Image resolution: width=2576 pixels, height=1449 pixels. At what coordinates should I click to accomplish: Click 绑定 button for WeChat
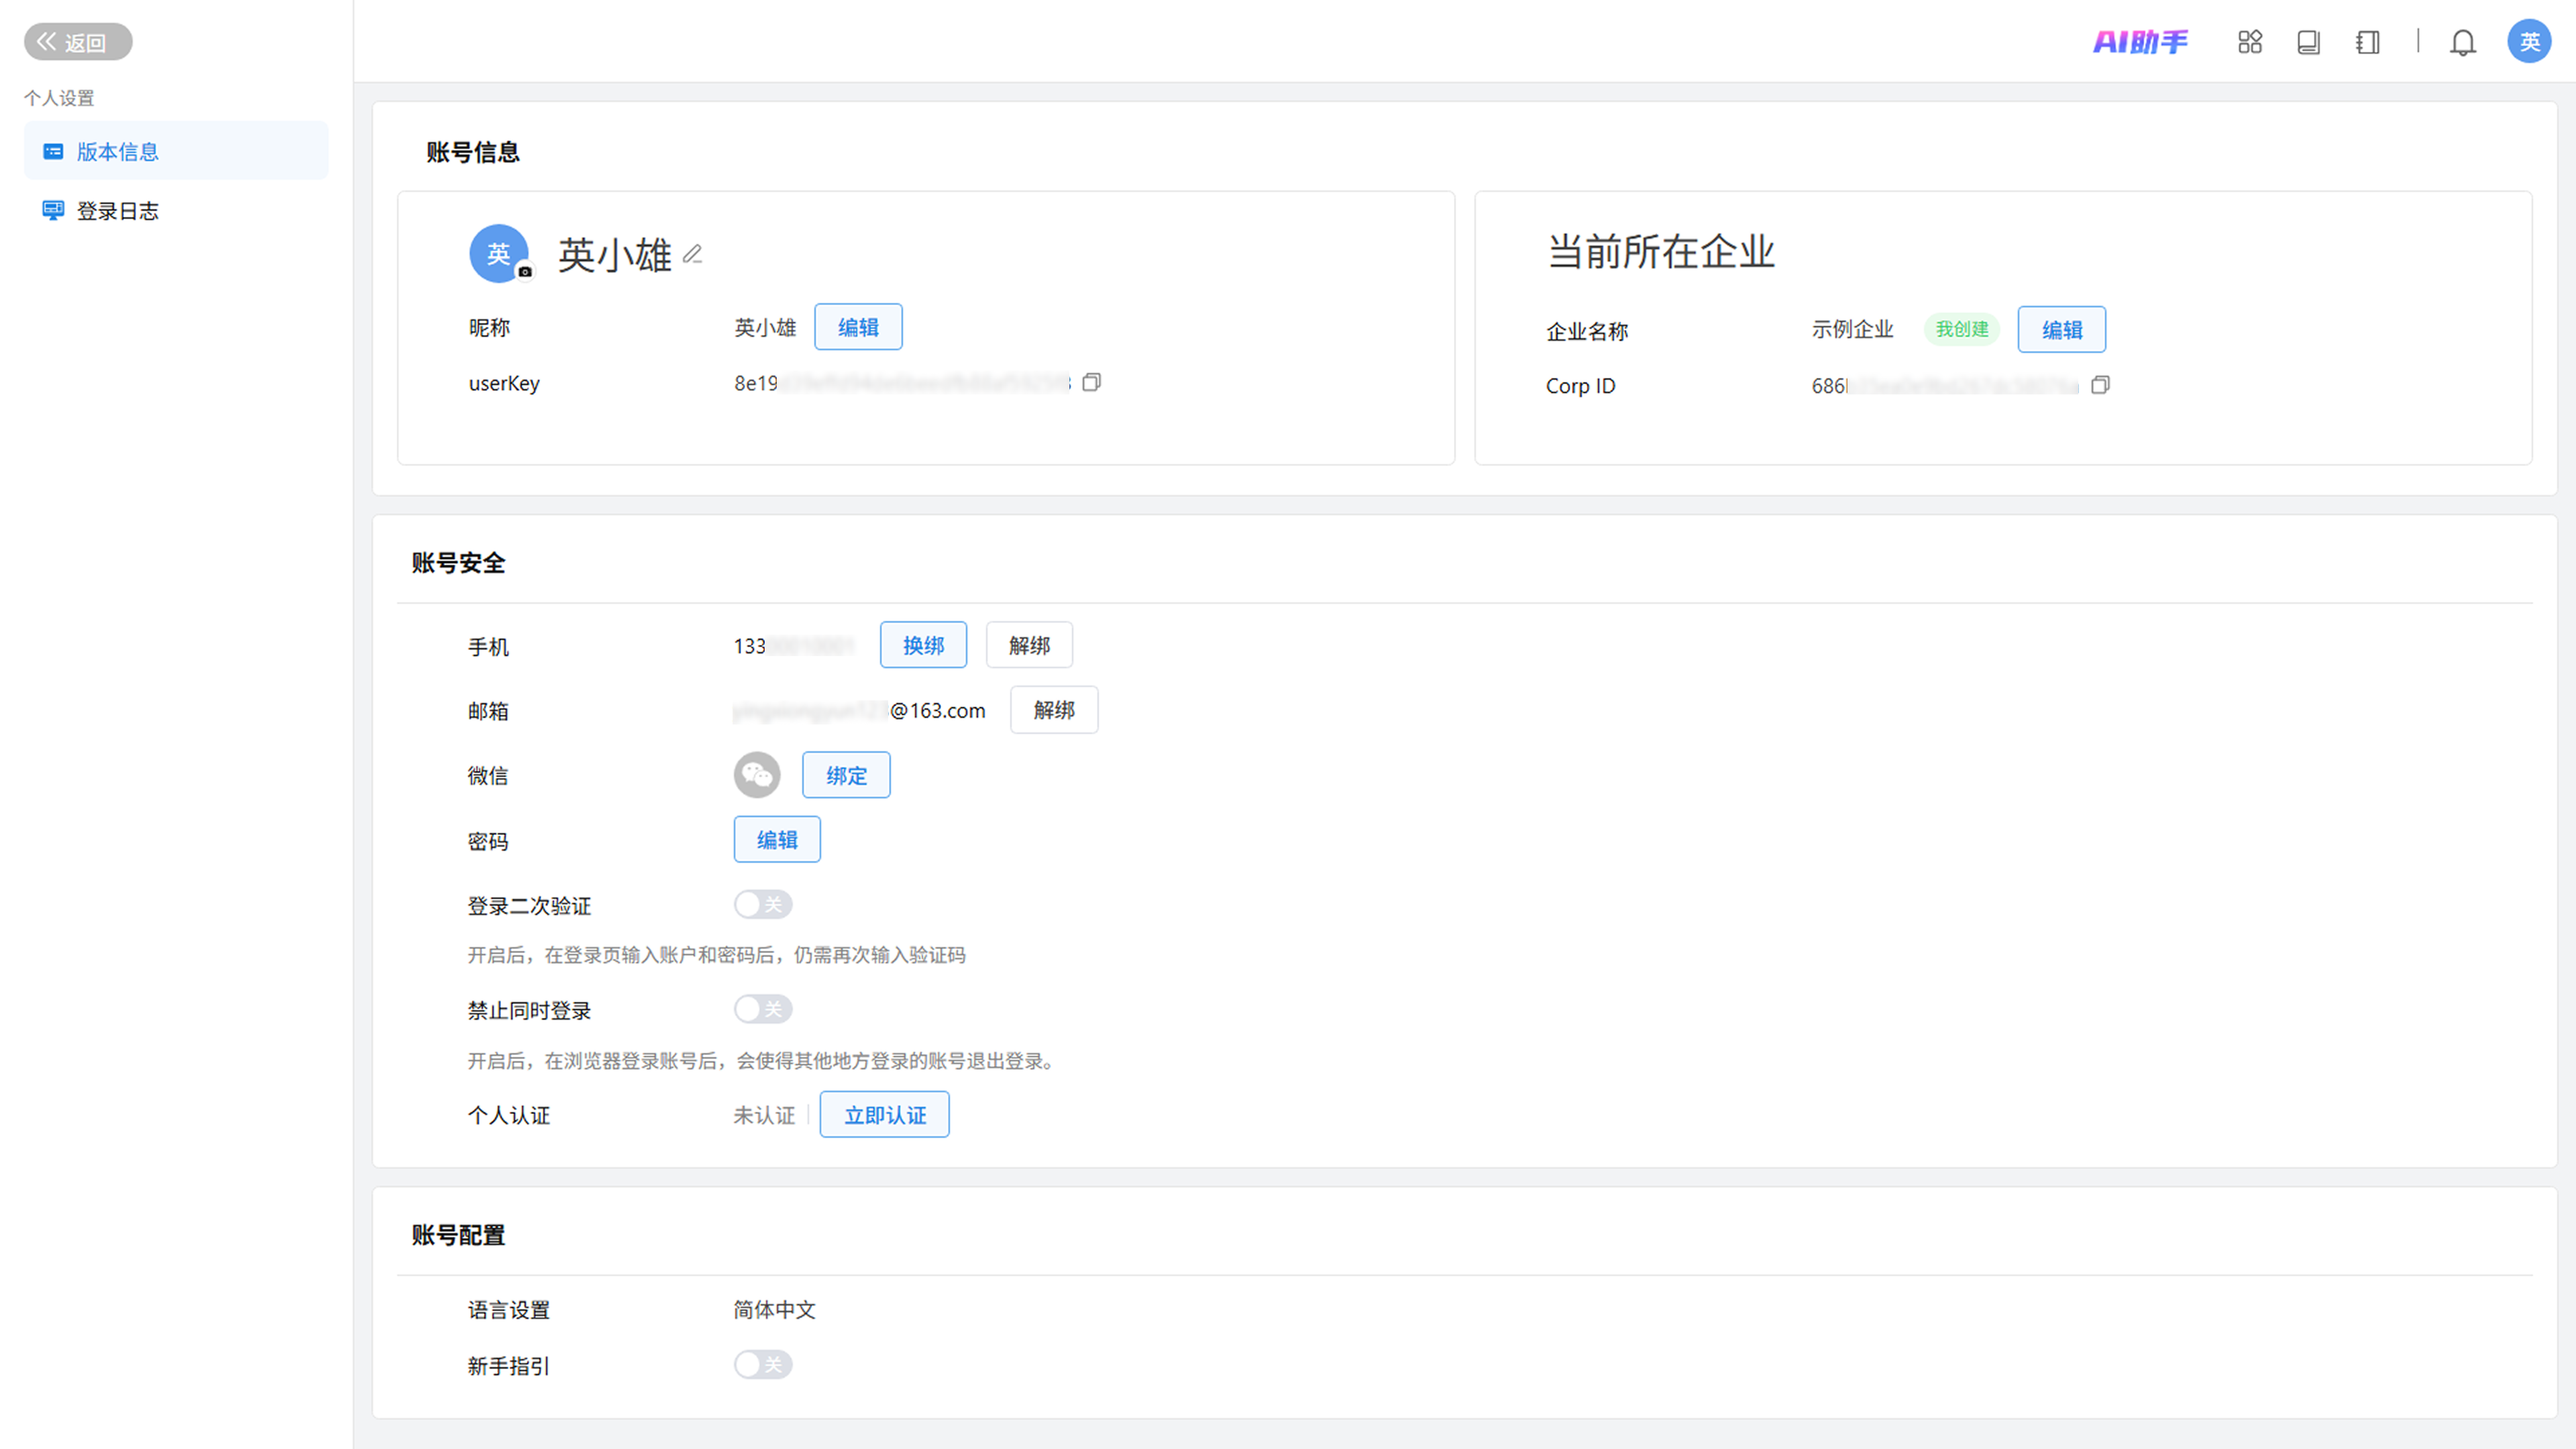click(x=846, y=776)
